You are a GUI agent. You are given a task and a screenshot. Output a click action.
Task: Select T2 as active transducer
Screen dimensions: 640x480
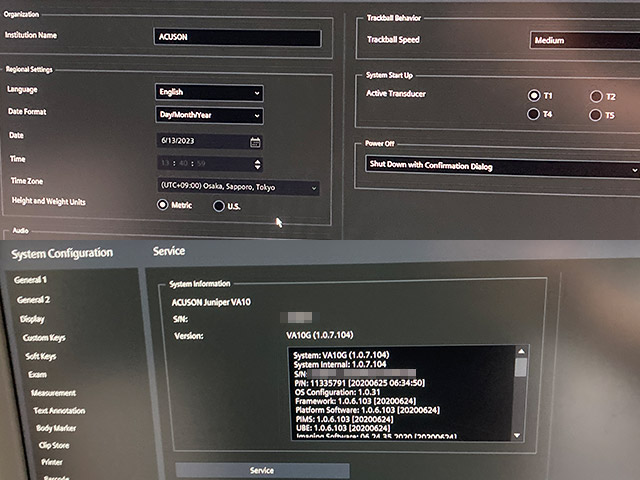596,96
